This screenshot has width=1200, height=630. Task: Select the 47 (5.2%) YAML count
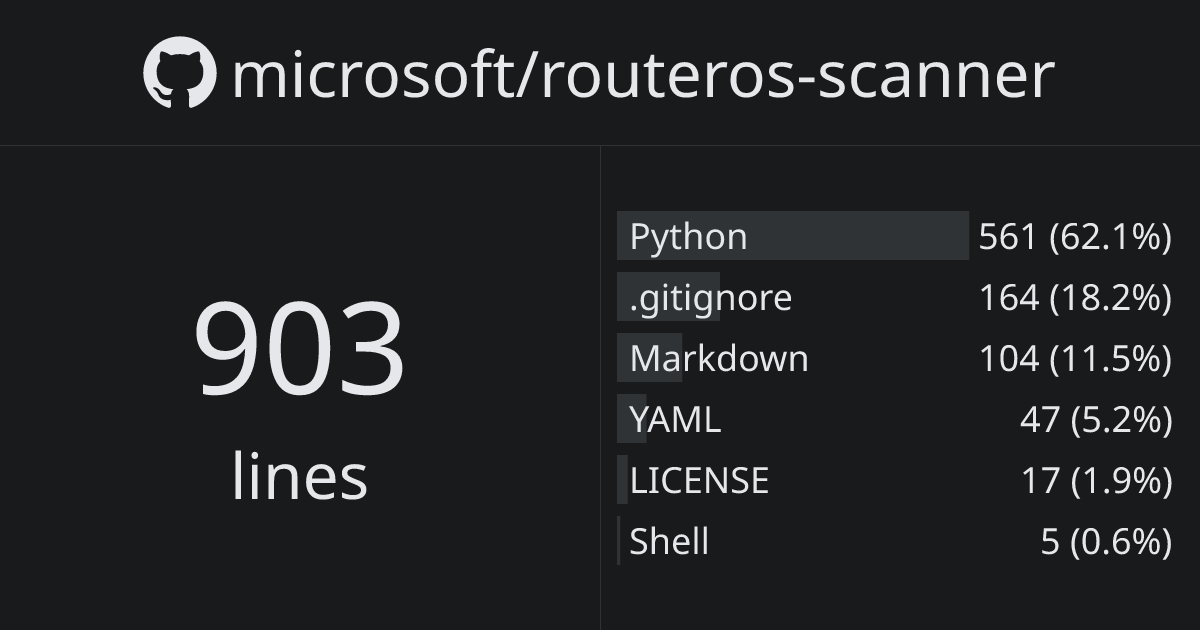click(x=1095, y=419)
